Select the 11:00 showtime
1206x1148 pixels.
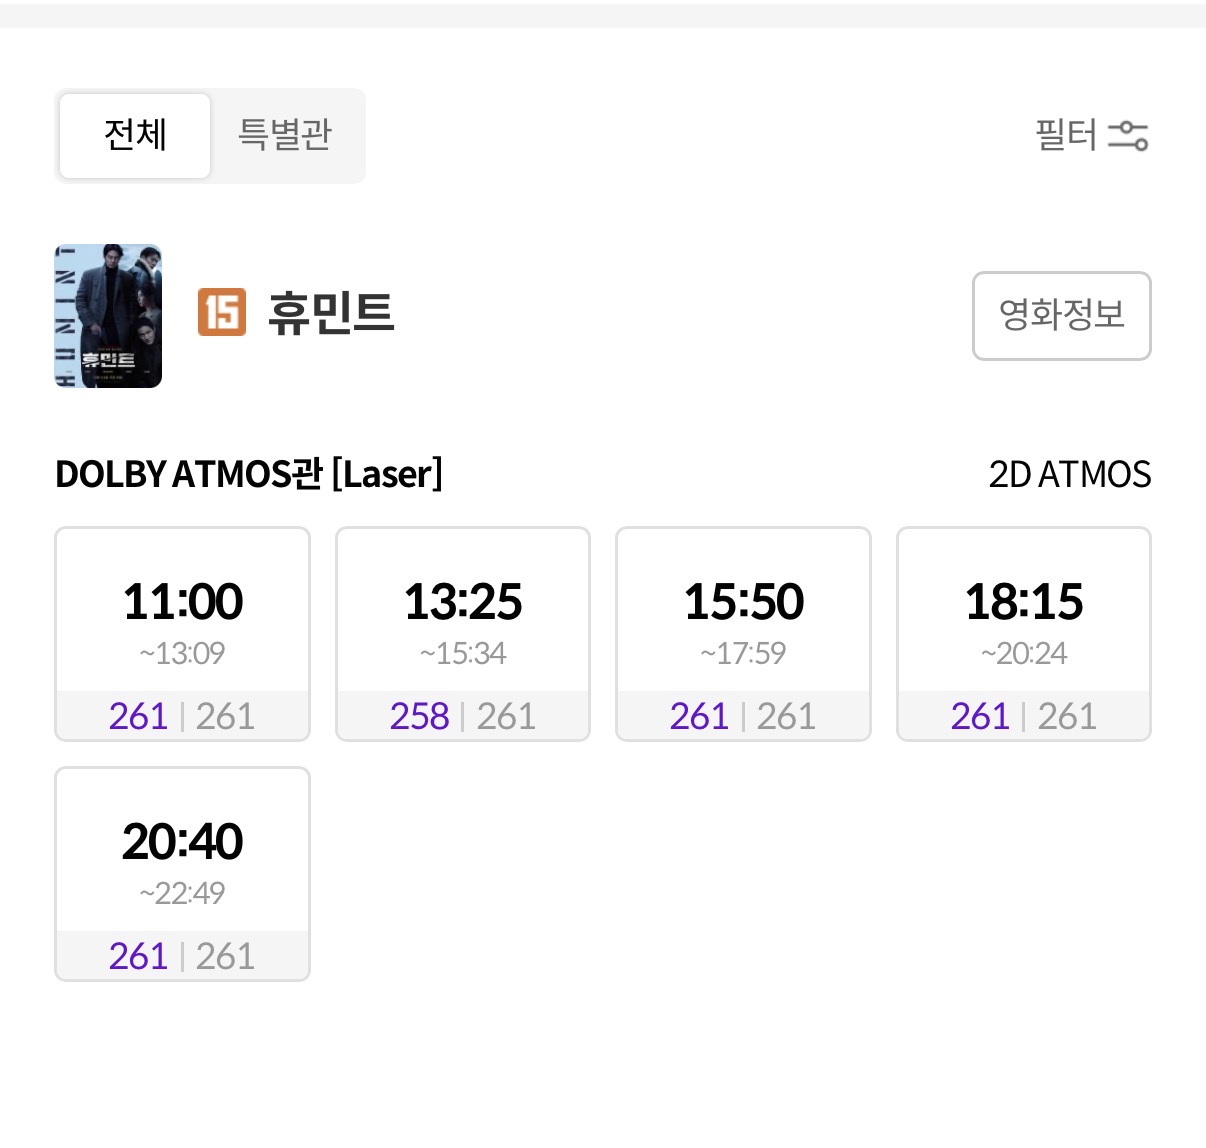pyautogui.click(x=182, y=634)
